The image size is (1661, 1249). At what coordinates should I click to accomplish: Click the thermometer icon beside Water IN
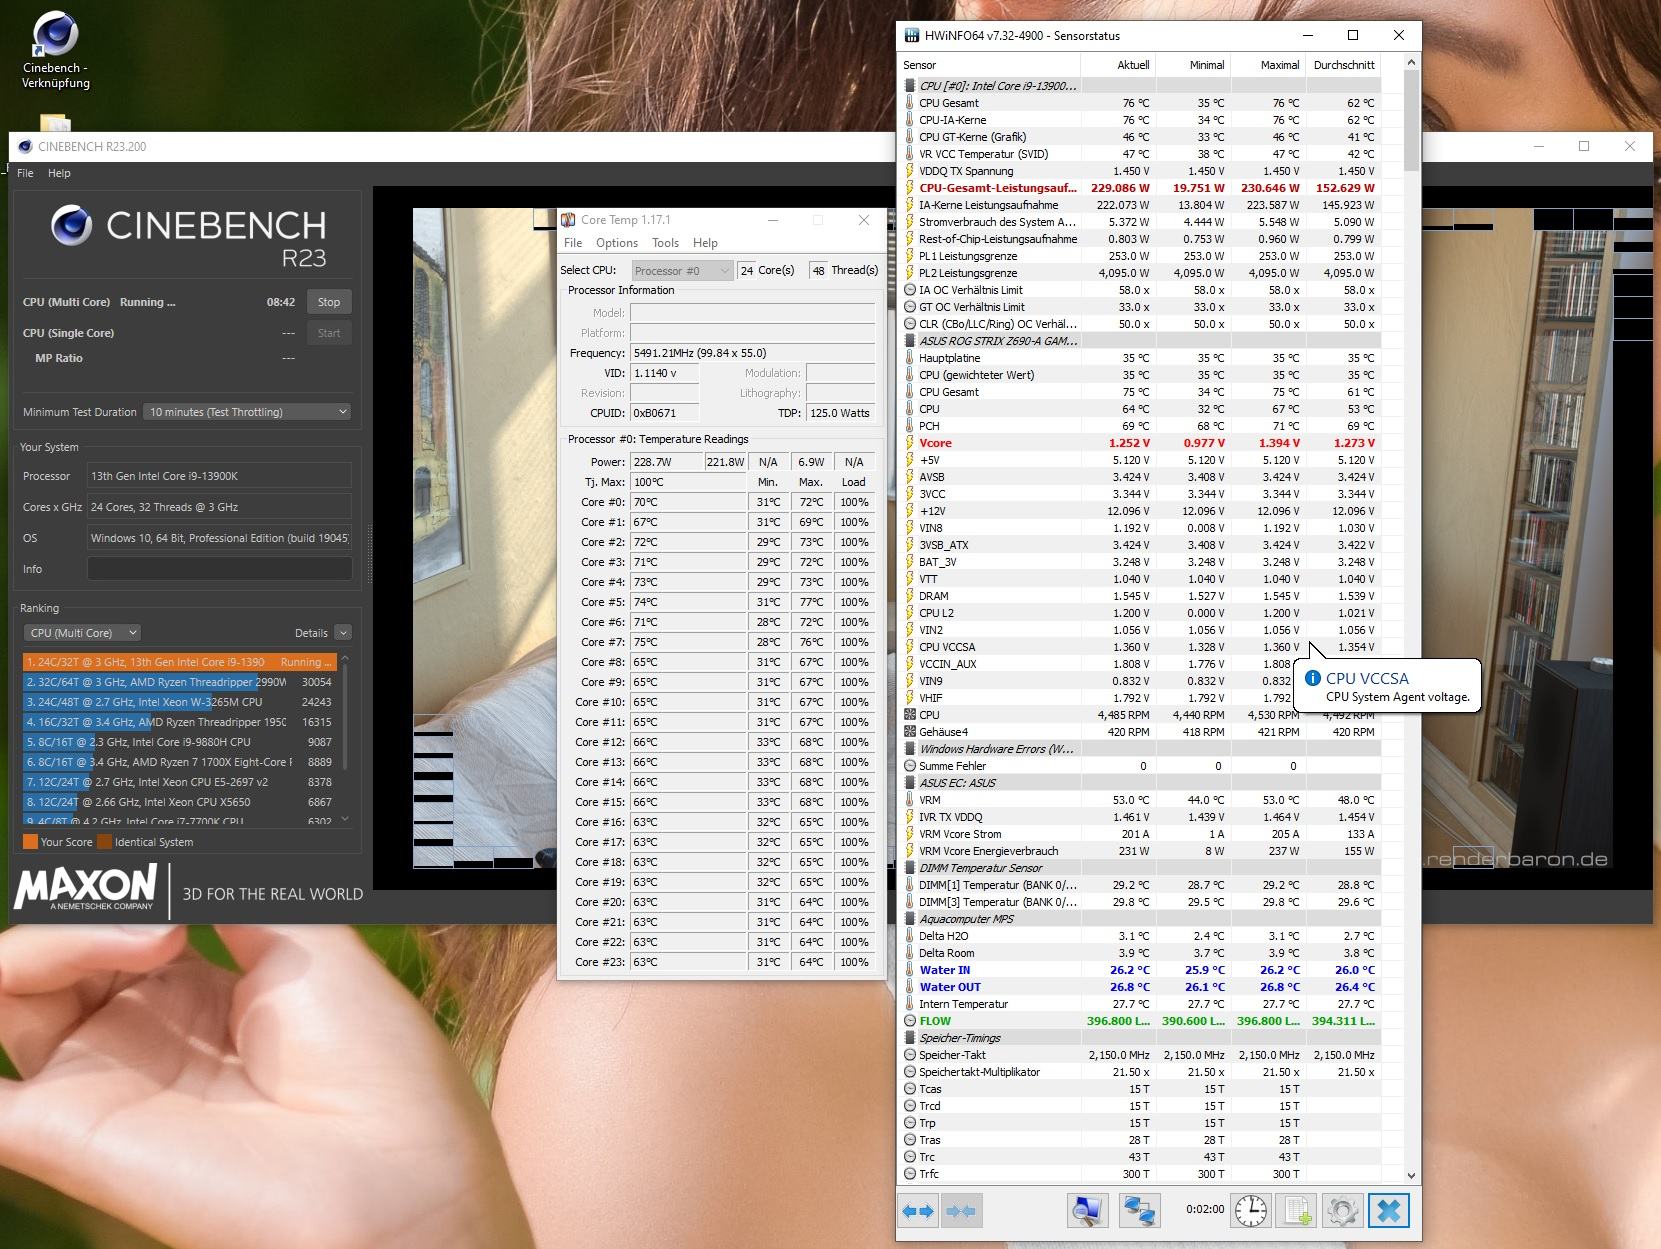coord(910,970)
